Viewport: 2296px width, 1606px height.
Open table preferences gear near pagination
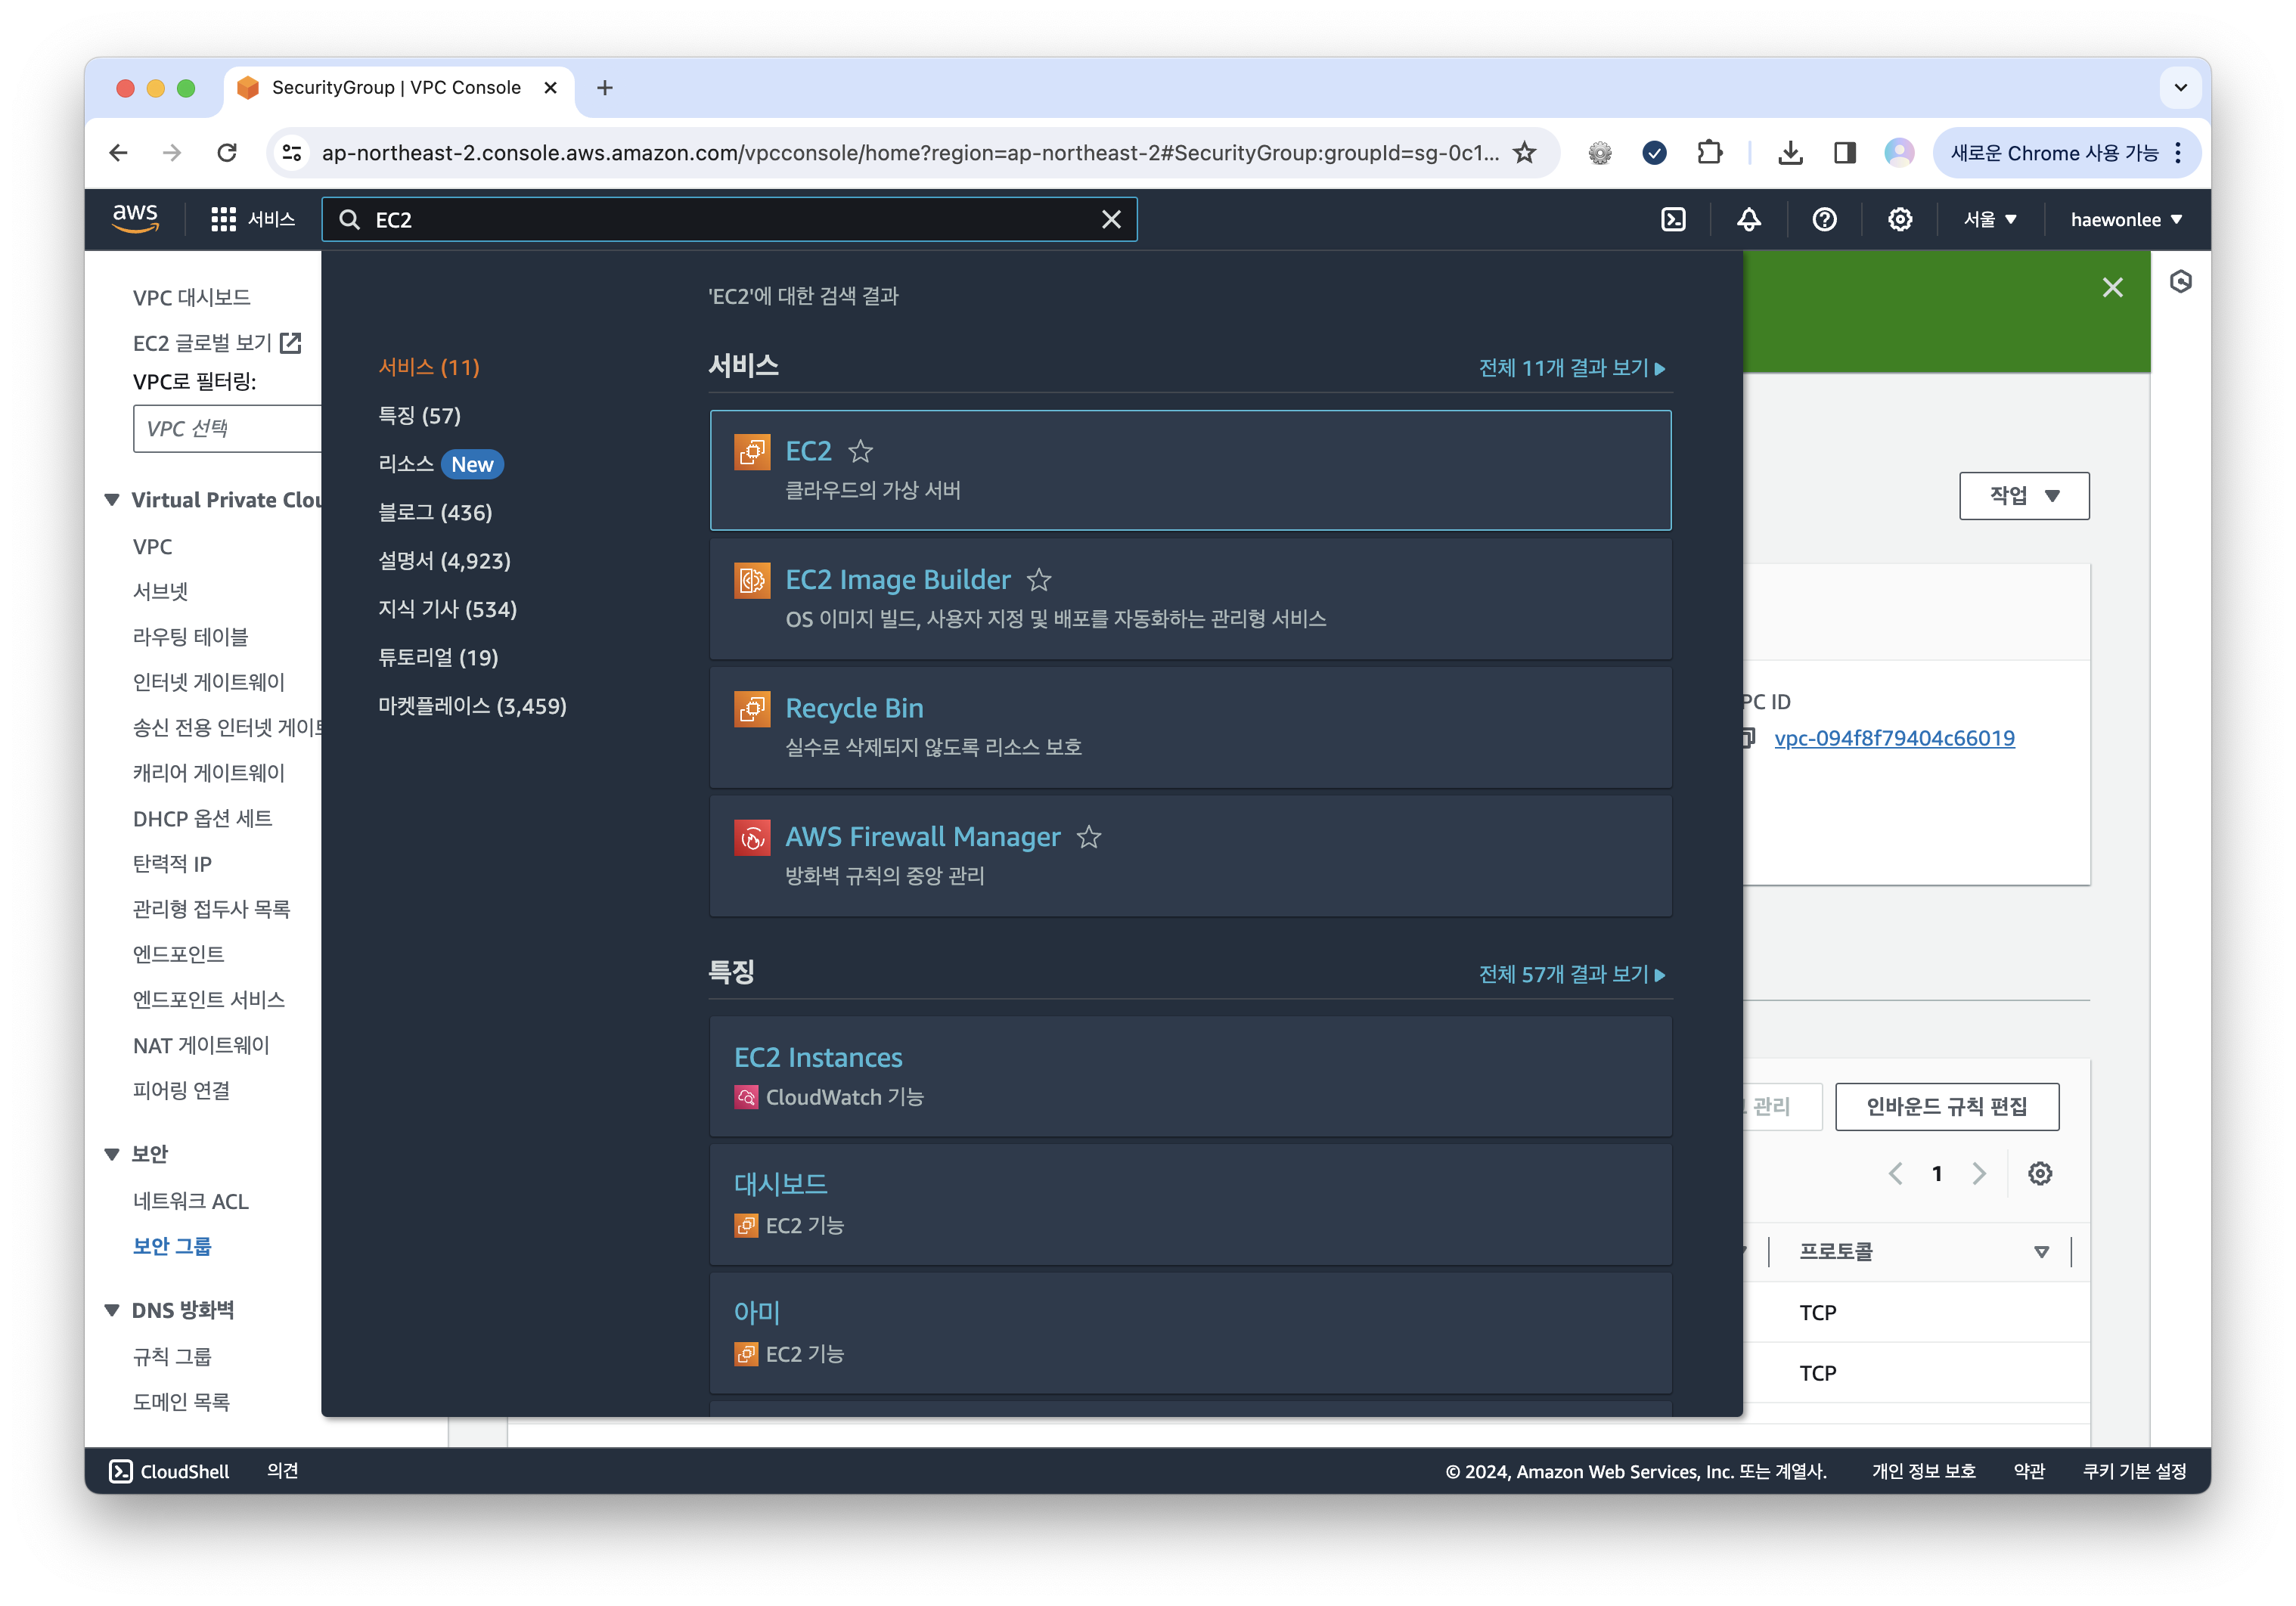[2040, 1174]
